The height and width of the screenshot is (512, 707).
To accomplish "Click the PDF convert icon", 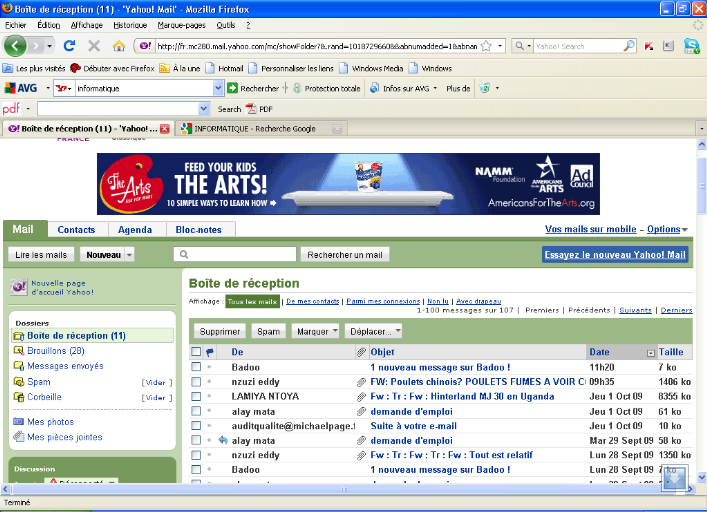I will pos(251,109).
